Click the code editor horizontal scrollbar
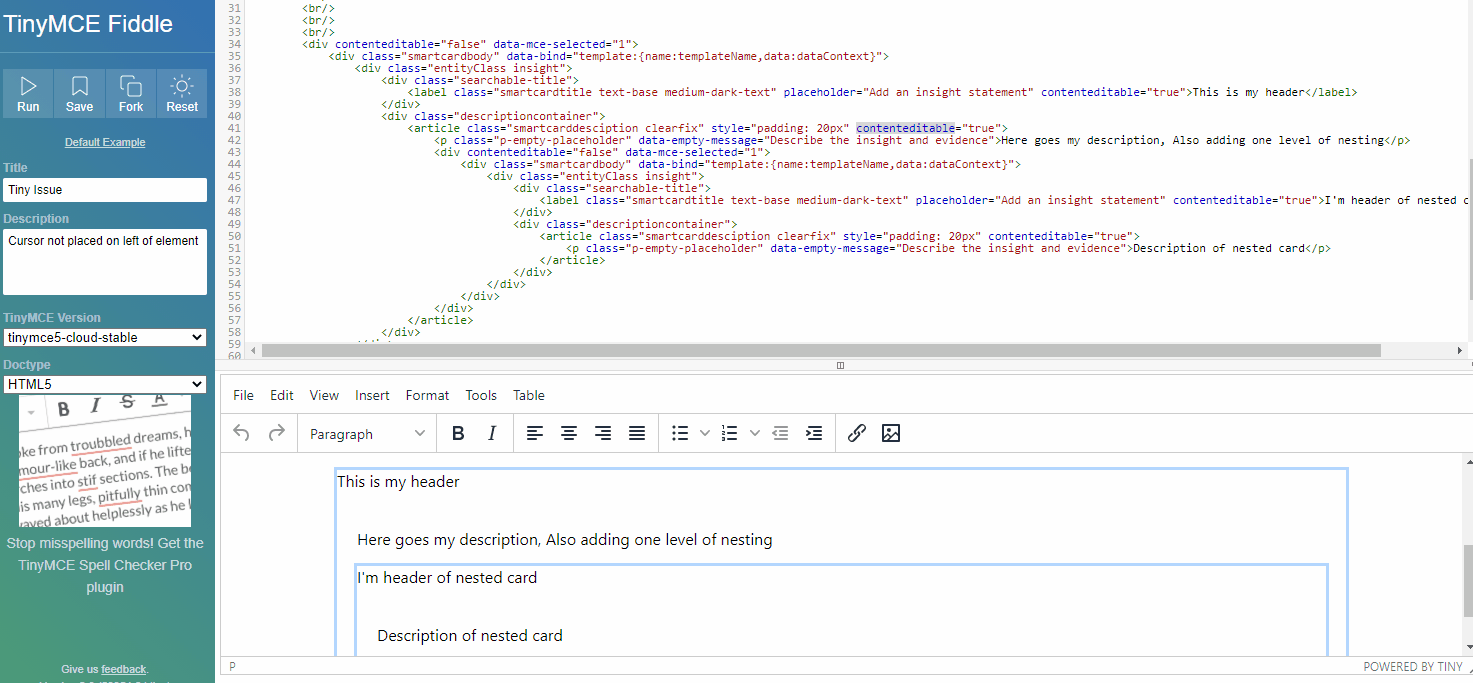Viewport: 1473px width, 683px height. pos(820,350)
